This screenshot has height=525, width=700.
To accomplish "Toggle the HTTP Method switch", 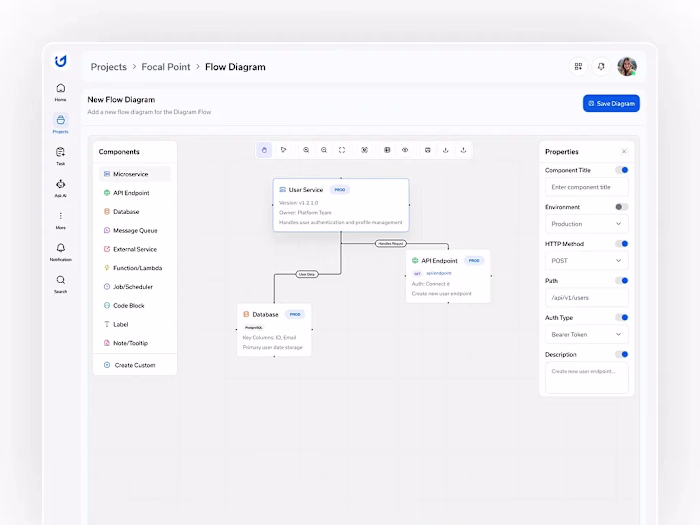I will [x=622, y=244].
